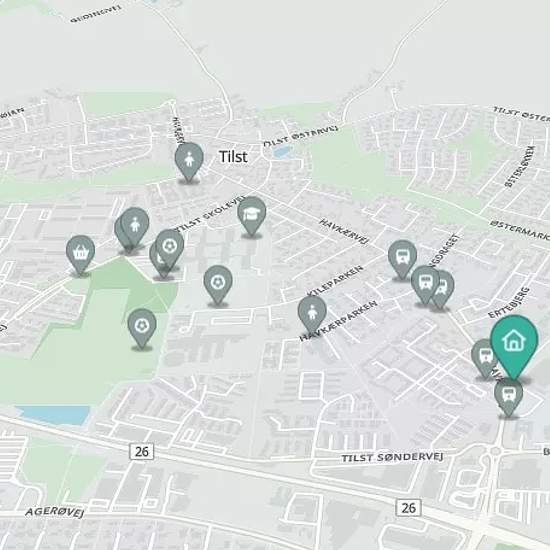The height and width of the screenshot is (550, 550).
Task: Select the bus pin near Havkærvej
Action: point(402,259)
